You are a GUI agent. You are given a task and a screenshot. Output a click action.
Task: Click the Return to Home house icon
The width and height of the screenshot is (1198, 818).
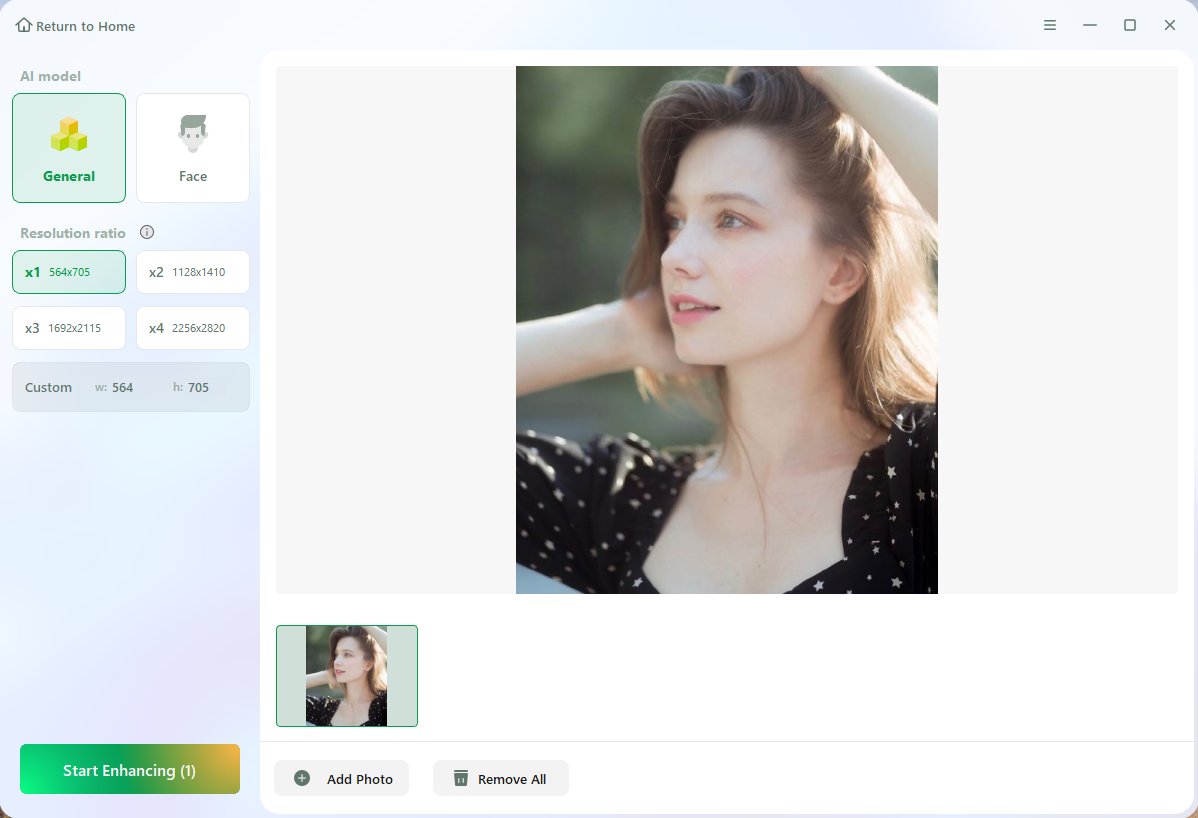tap(24, 25)
